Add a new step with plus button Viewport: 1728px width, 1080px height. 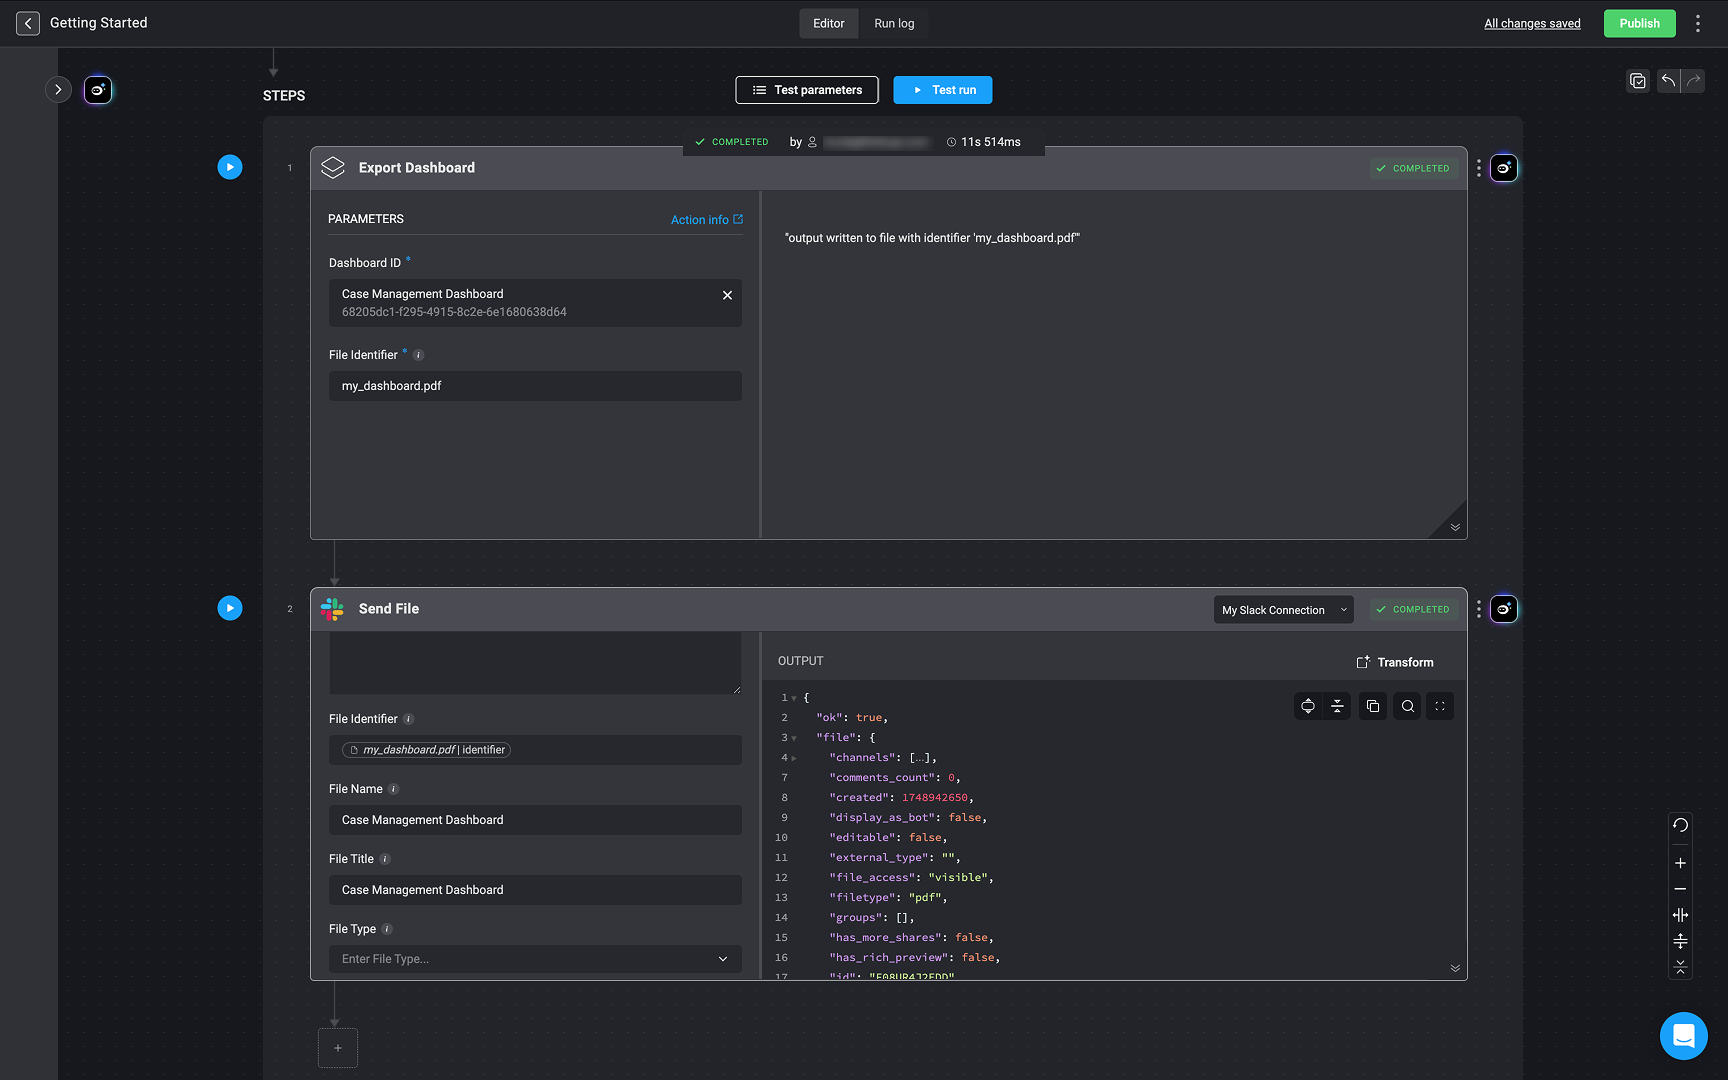click(x=338, y=1048)
